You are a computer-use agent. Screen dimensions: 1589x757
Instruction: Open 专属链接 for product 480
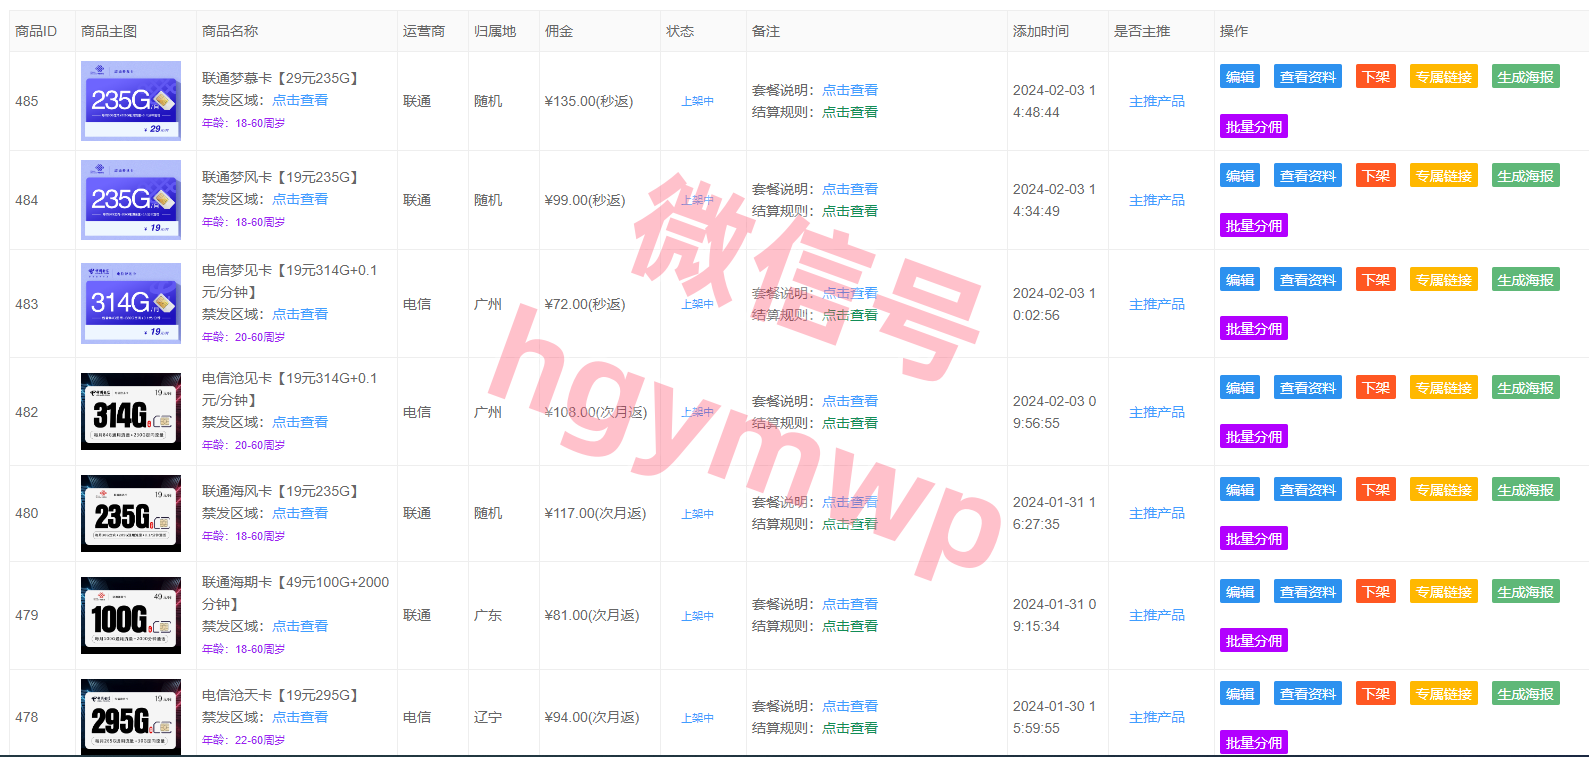tap(1444, 490)
